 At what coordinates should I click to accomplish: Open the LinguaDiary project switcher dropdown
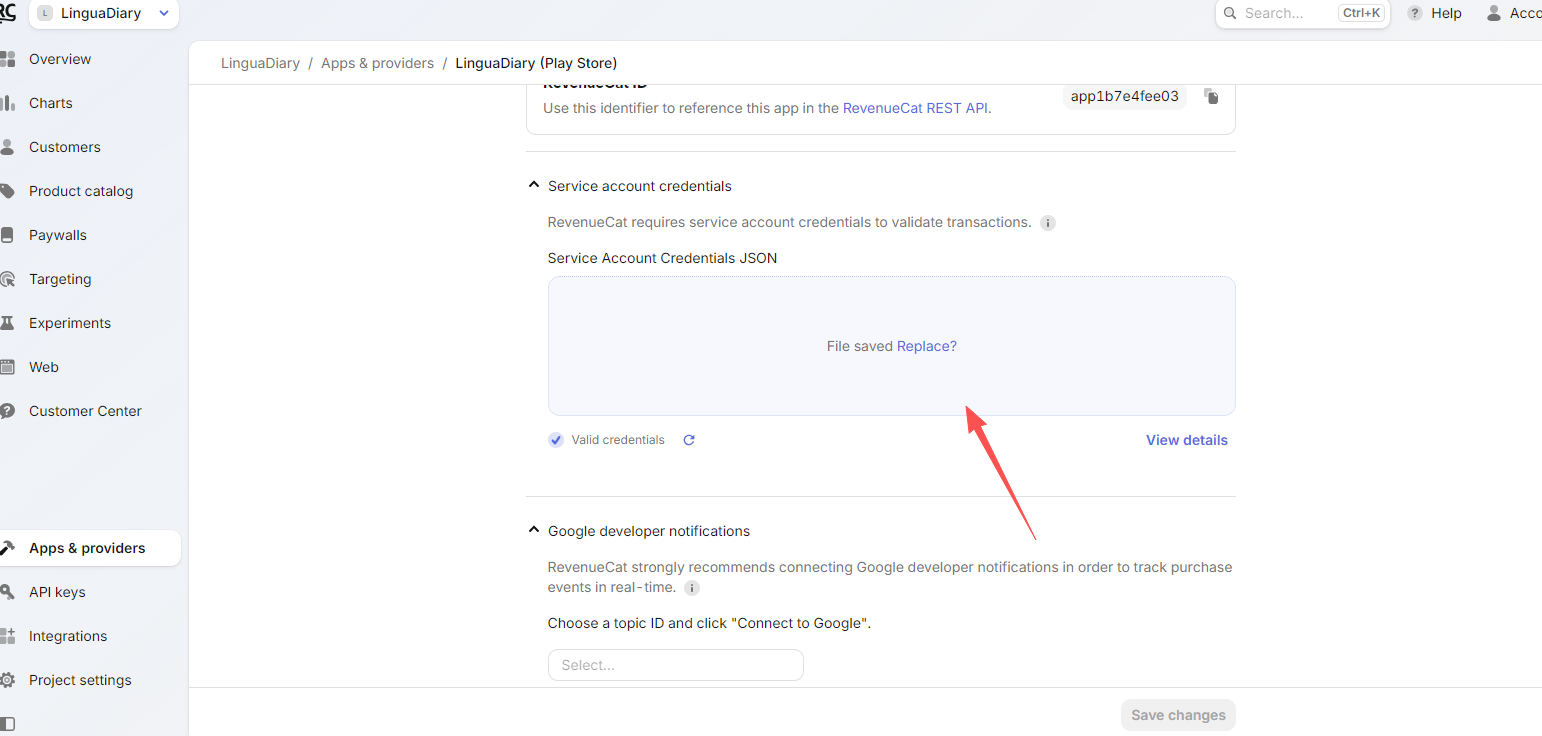pos(104,14)
